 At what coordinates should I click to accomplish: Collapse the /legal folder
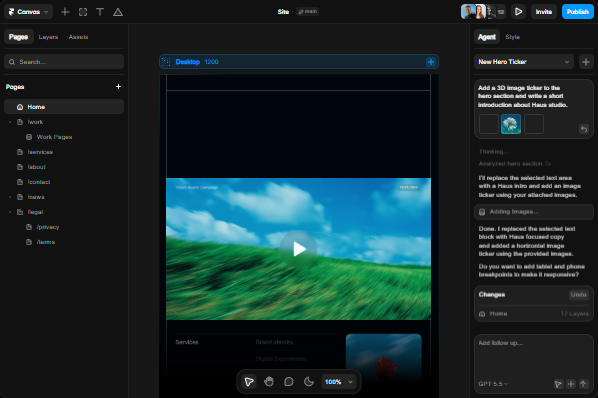point(10,212)
